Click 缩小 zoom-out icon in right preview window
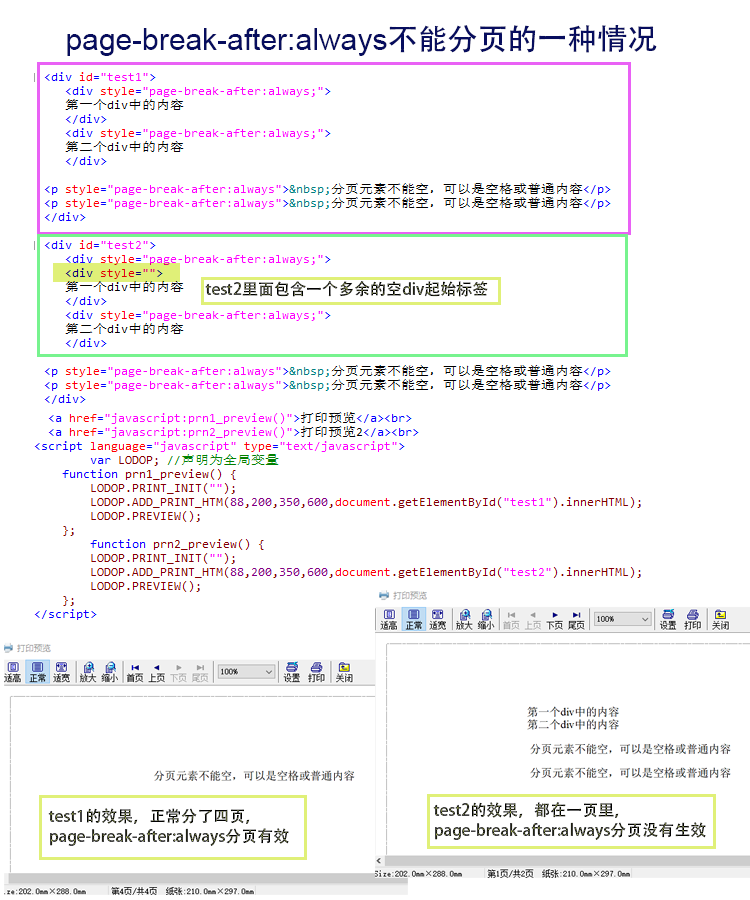The width and height of the screenshot is (750, 900). click(485, 619)
